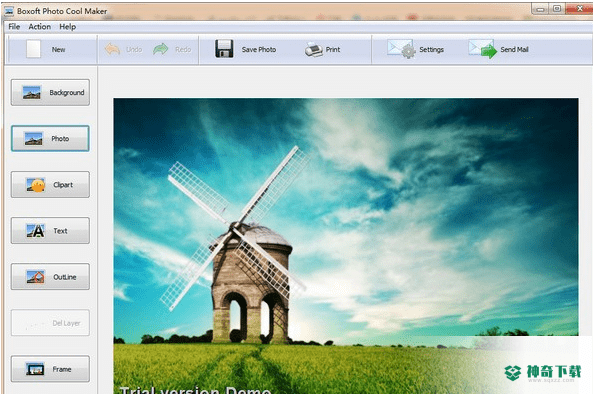Click the green Redo arrow icon
This screenshot has height=394, width=593.
161,49
